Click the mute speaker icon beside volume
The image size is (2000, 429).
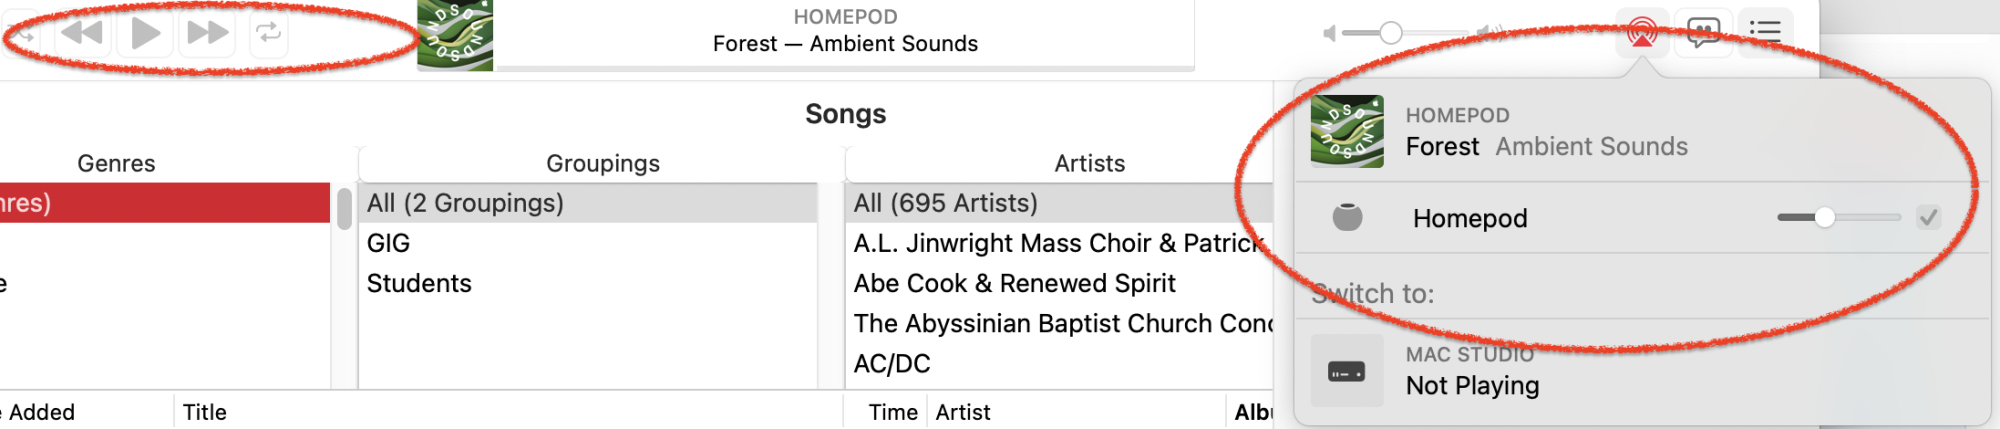[1329, 34]
